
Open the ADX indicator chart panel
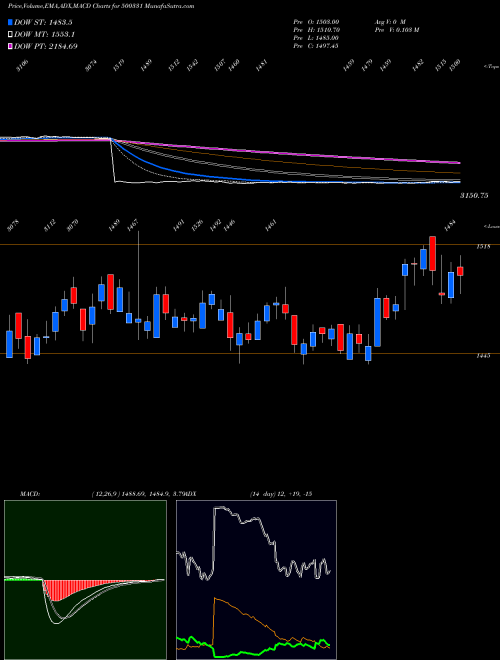256,580
